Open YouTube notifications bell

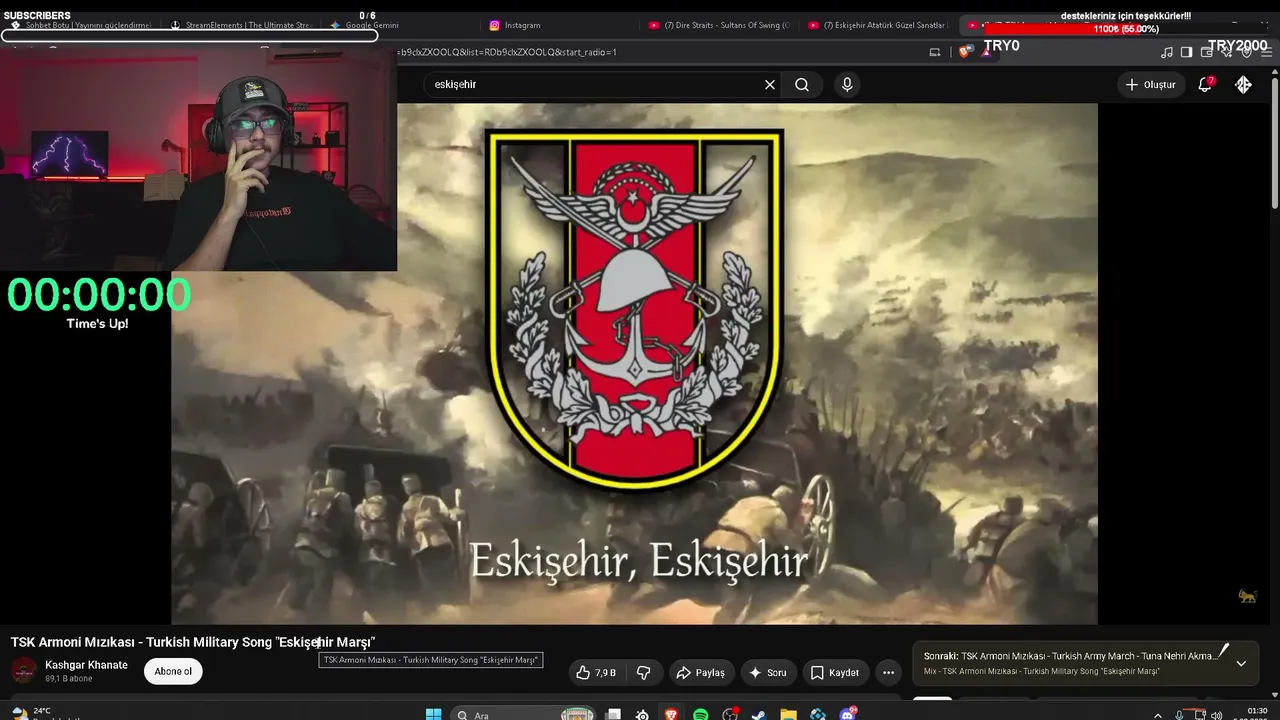tap(1205, 85)
